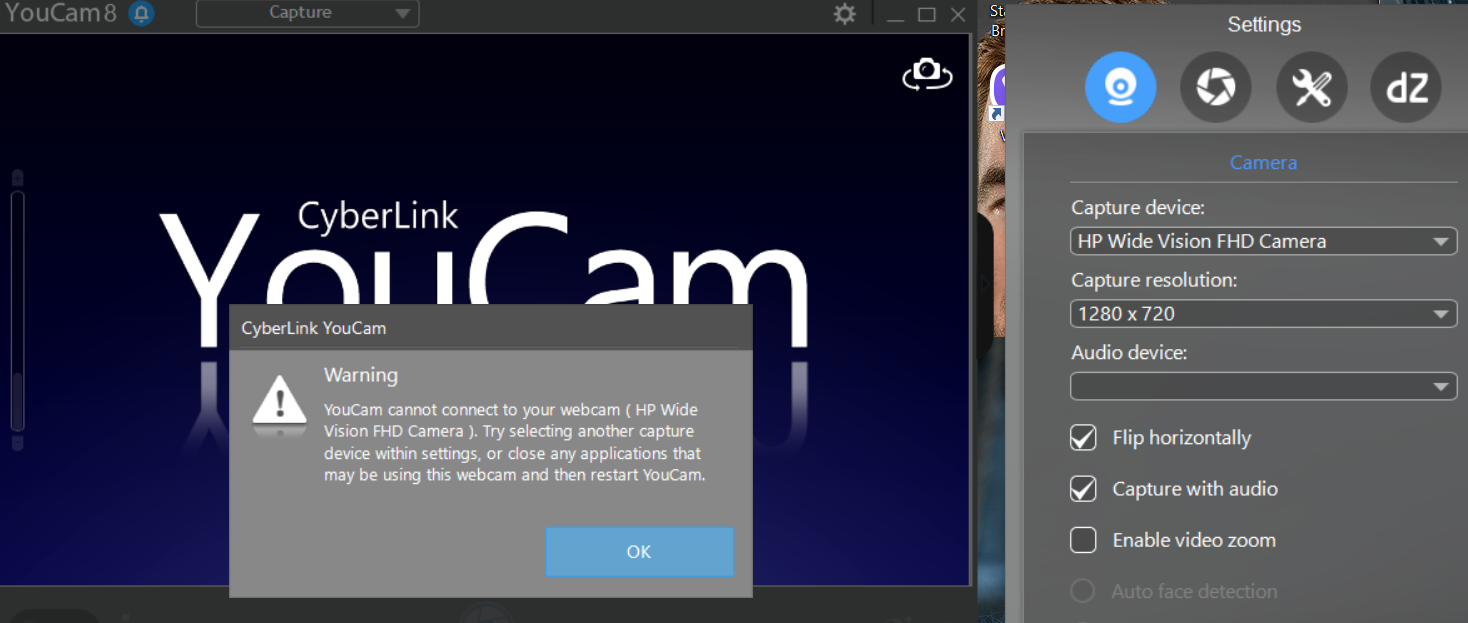1468x623 pixels.
Task: Expand the empty Audio device dropdown
Action: [x=1264, y=386]
